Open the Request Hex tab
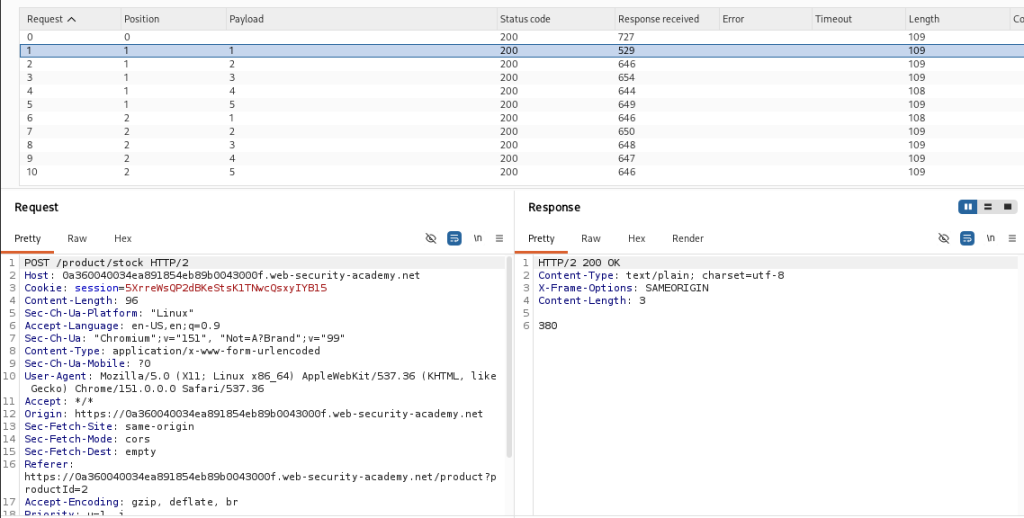1024x518 pixels. point(123,238)
